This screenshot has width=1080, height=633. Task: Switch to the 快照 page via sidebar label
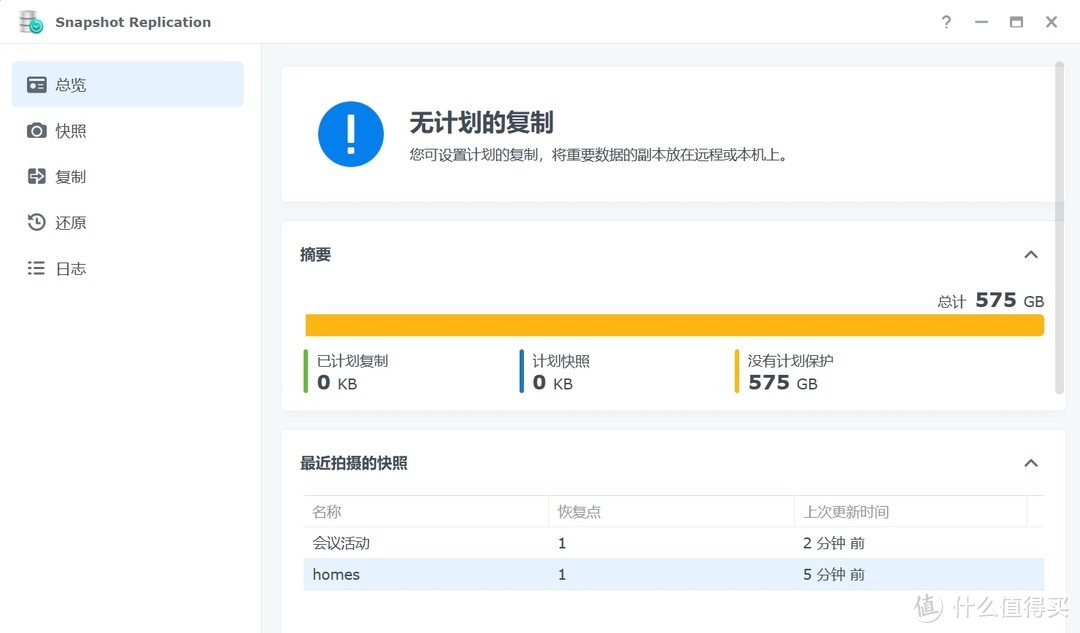69,130
